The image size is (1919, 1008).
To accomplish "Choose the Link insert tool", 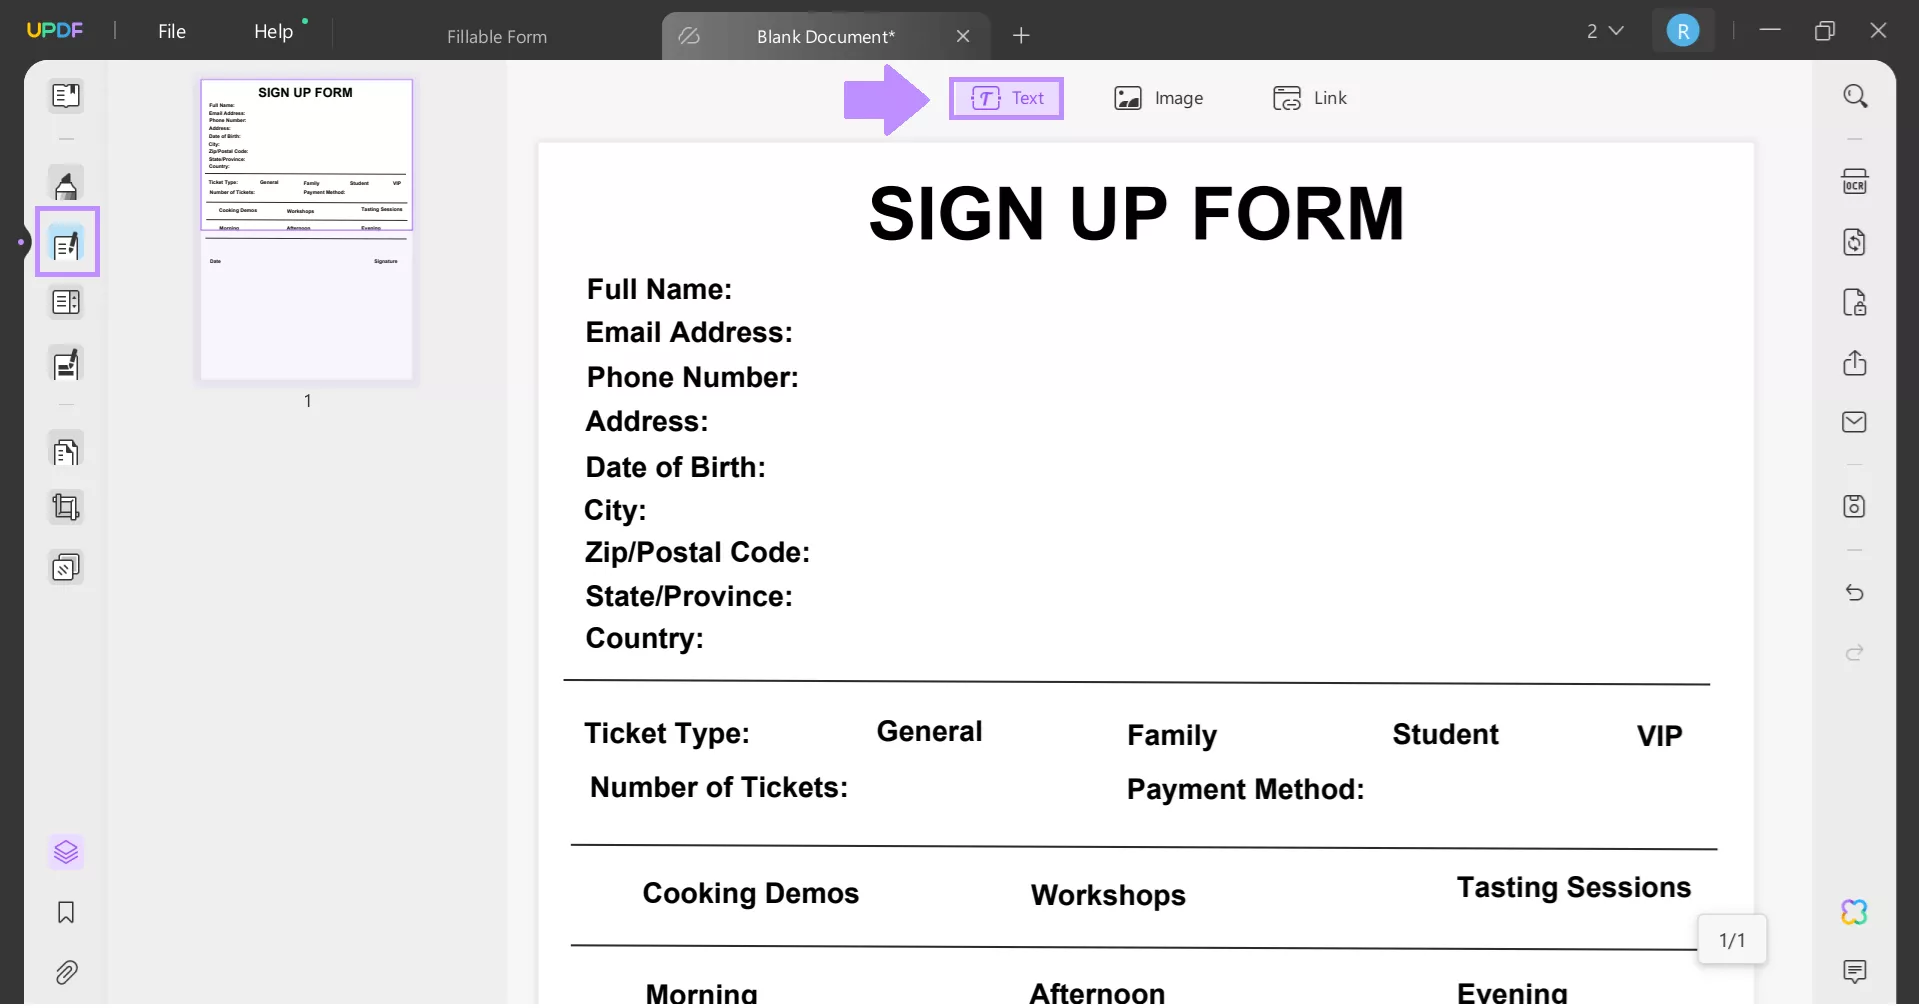I will pyautogui.click(x=1310, y=98).
